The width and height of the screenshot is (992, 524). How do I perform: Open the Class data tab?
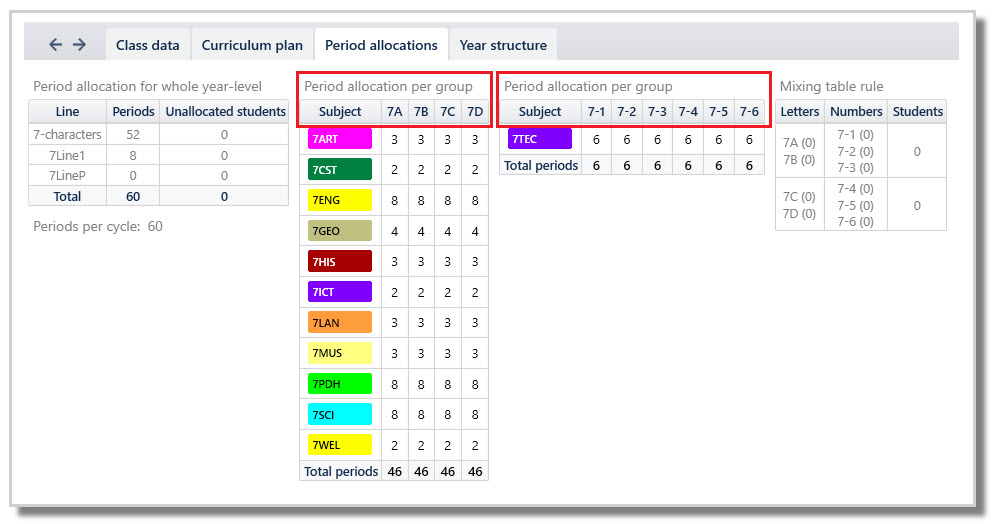(x=147, y=45)
